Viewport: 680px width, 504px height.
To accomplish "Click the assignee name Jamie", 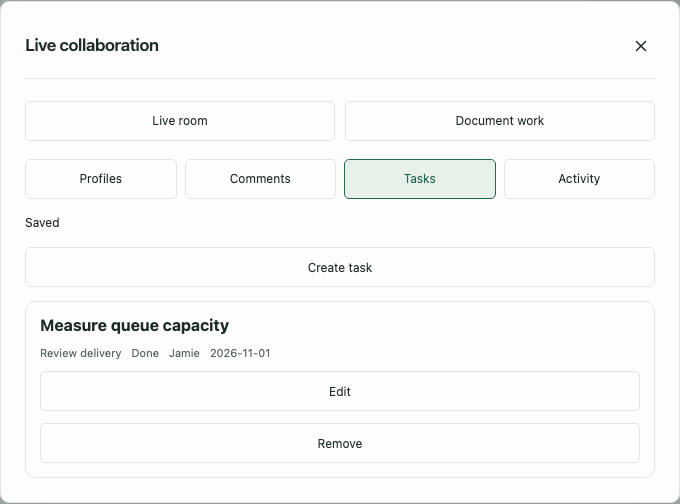I will click(184, 353).
